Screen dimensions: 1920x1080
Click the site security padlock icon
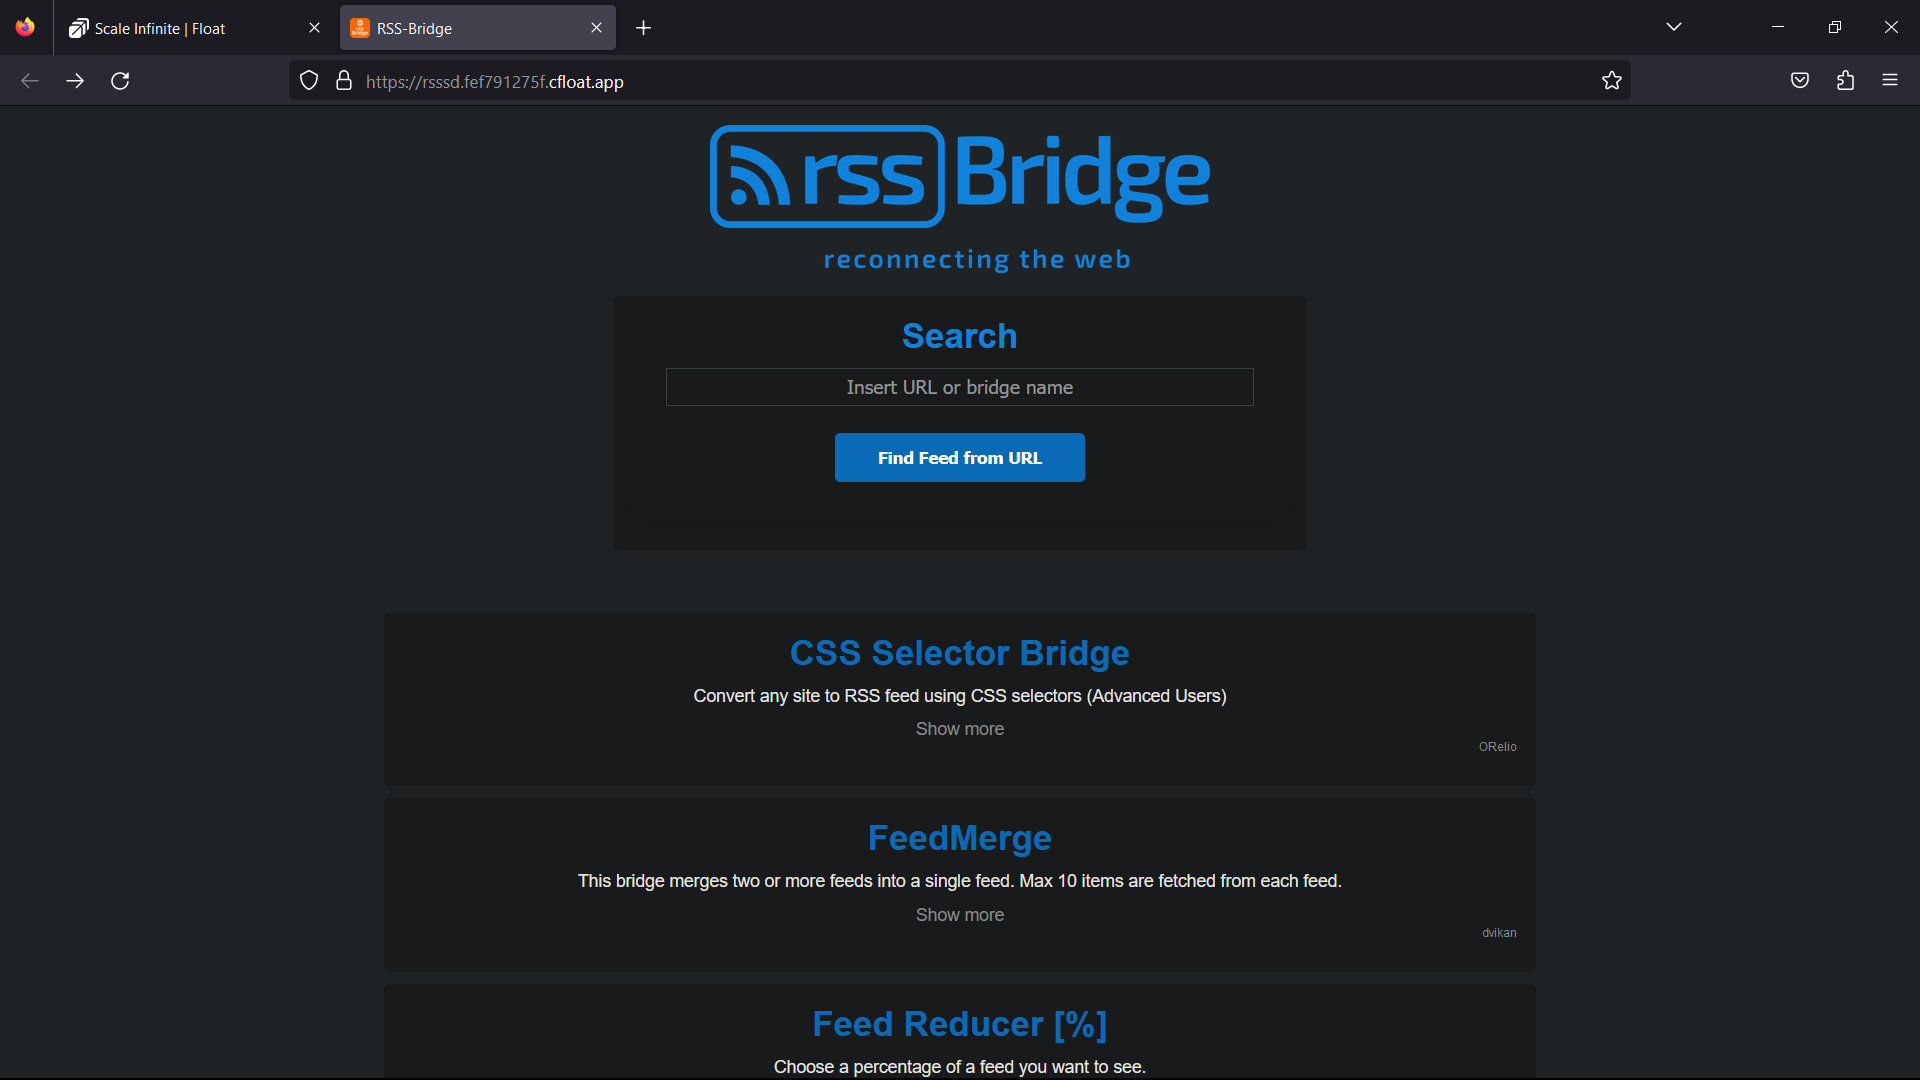(344, 81)
